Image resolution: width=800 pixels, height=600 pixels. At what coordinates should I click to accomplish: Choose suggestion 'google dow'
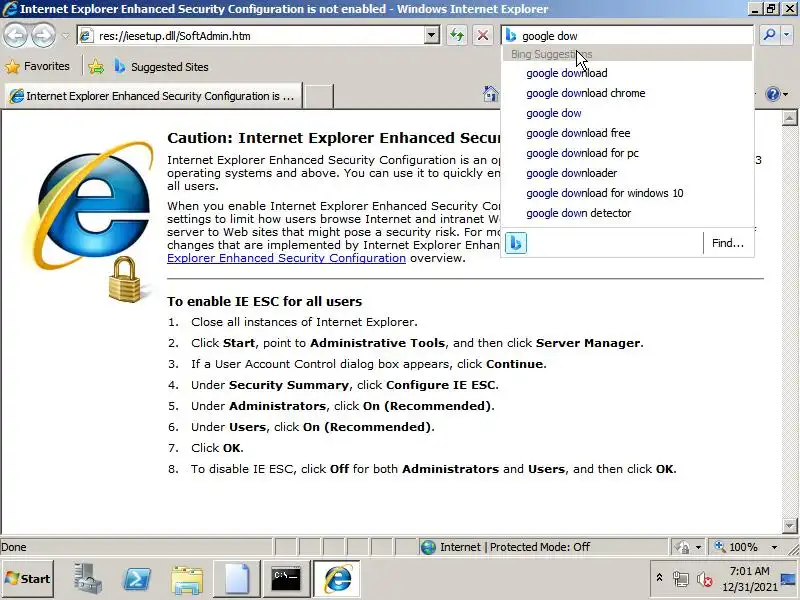click(x=627, y=113)
